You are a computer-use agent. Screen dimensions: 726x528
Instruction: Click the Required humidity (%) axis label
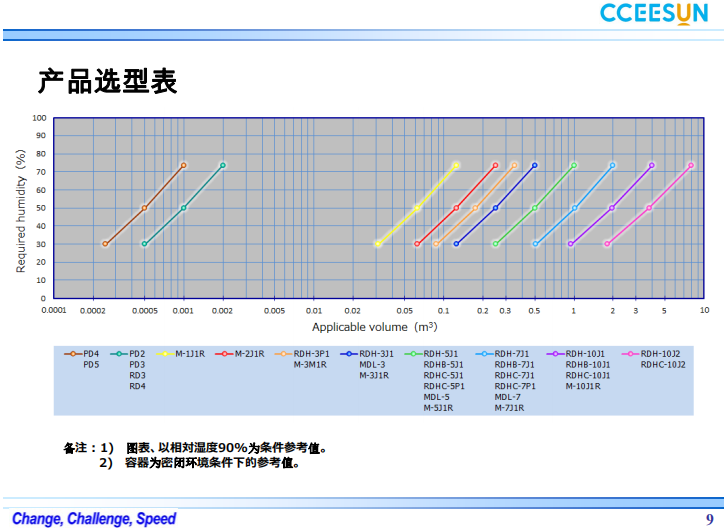(20, 211)
